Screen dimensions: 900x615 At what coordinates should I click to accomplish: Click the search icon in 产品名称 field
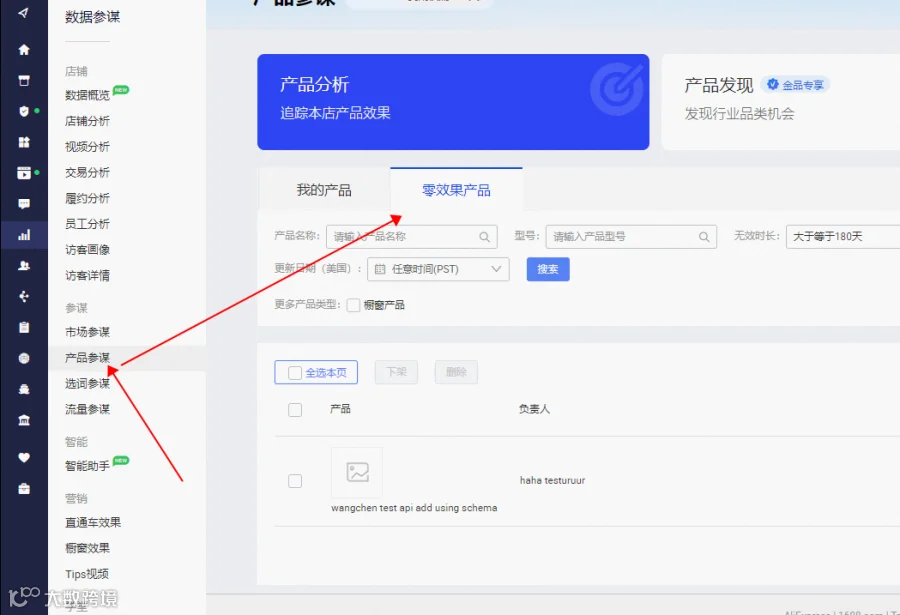(x=484, y=237)
